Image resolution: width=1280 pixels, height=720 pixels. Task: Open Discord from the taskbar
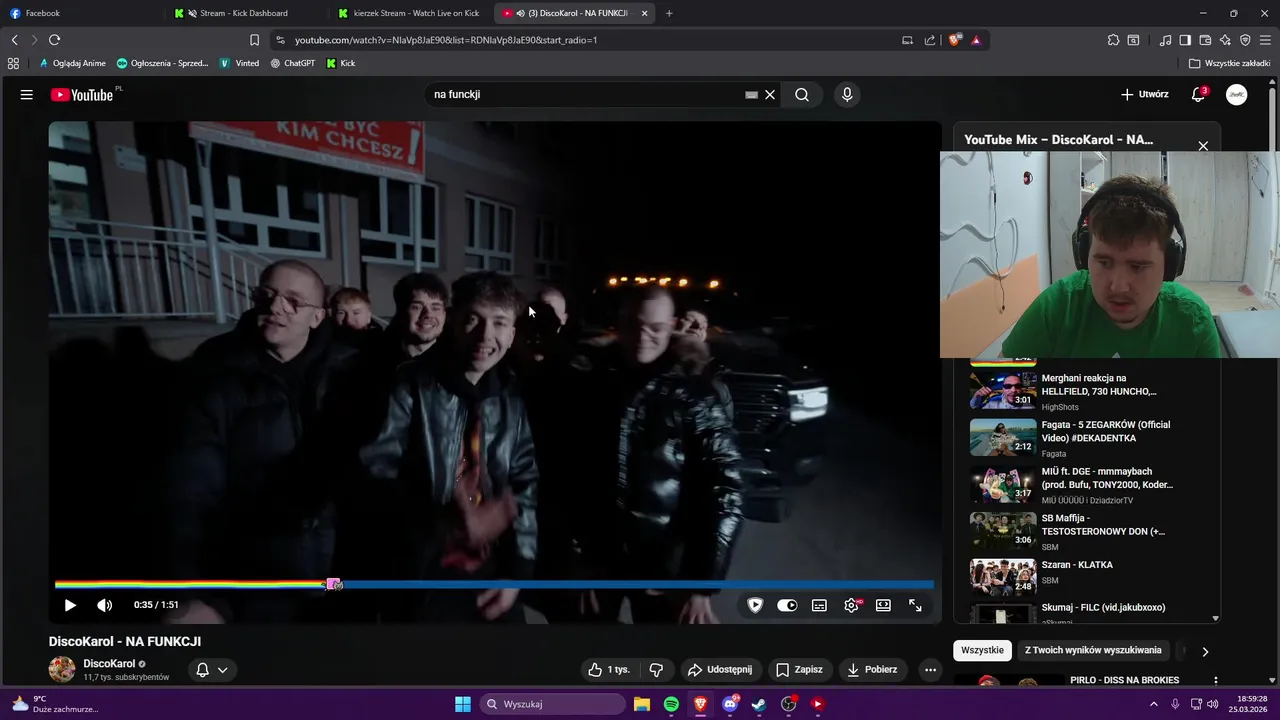[x=730, y=704]
